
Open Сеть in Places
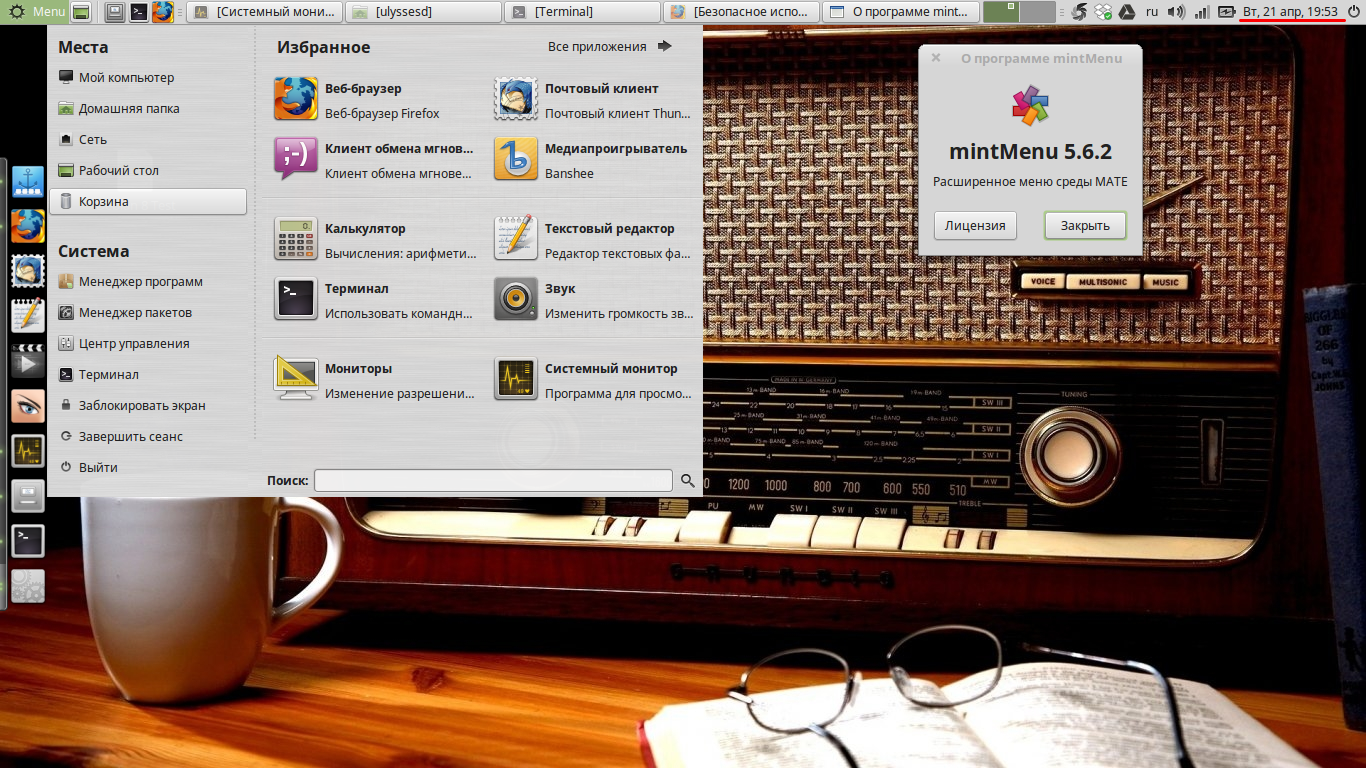(x=148, y=139)
